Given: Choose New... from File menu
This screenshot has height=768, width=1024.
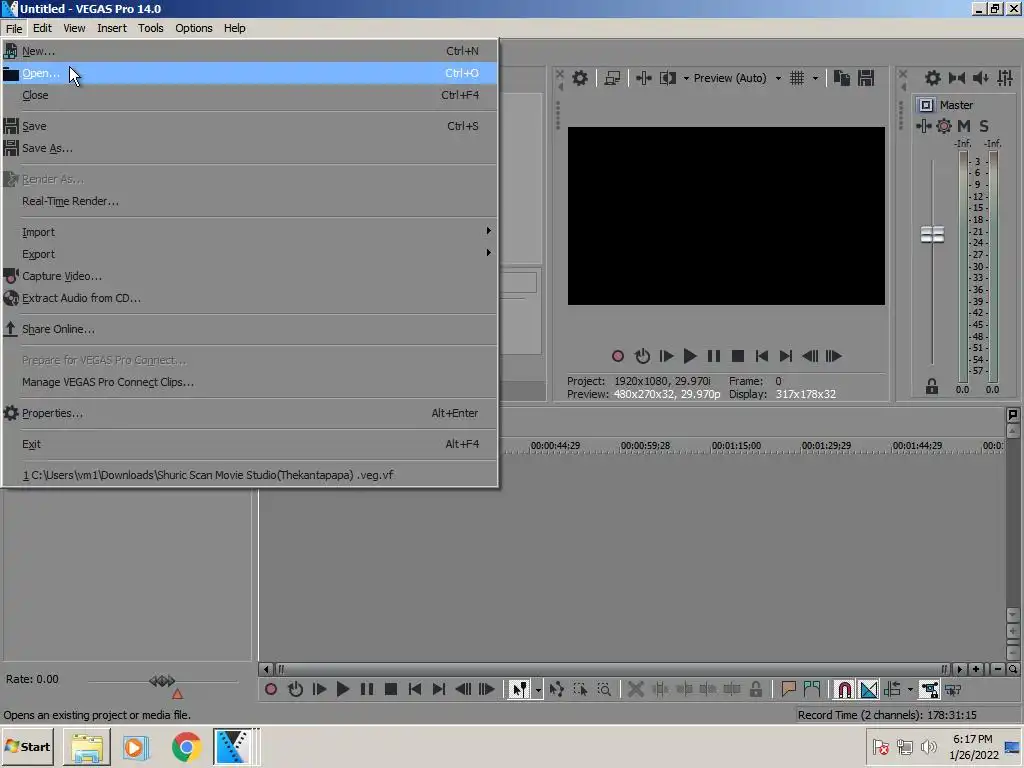Looking at the screenshot, I should click(x=249, y=51).
